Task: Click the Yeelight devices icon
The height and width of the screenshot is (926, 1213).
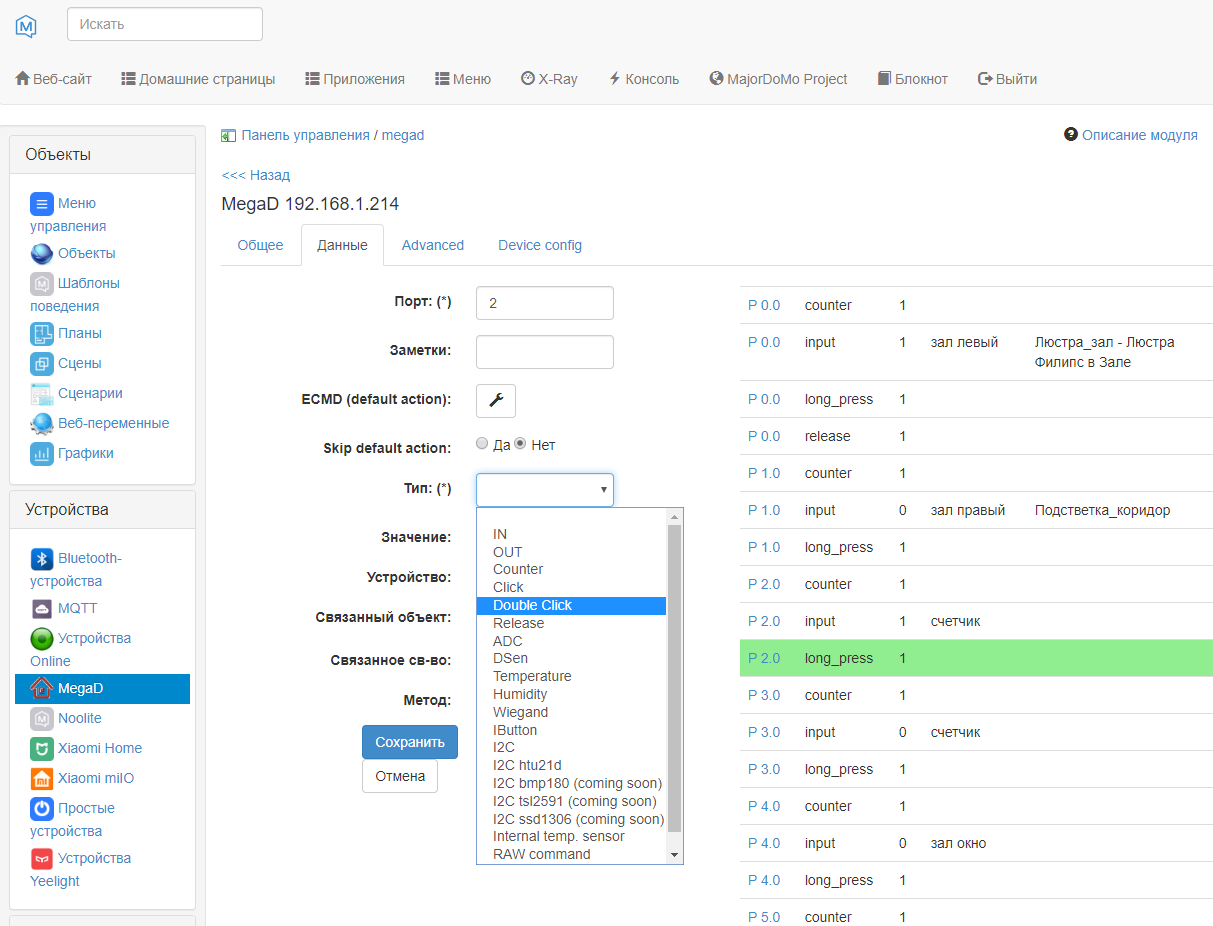Action: (x=41, y=859)
